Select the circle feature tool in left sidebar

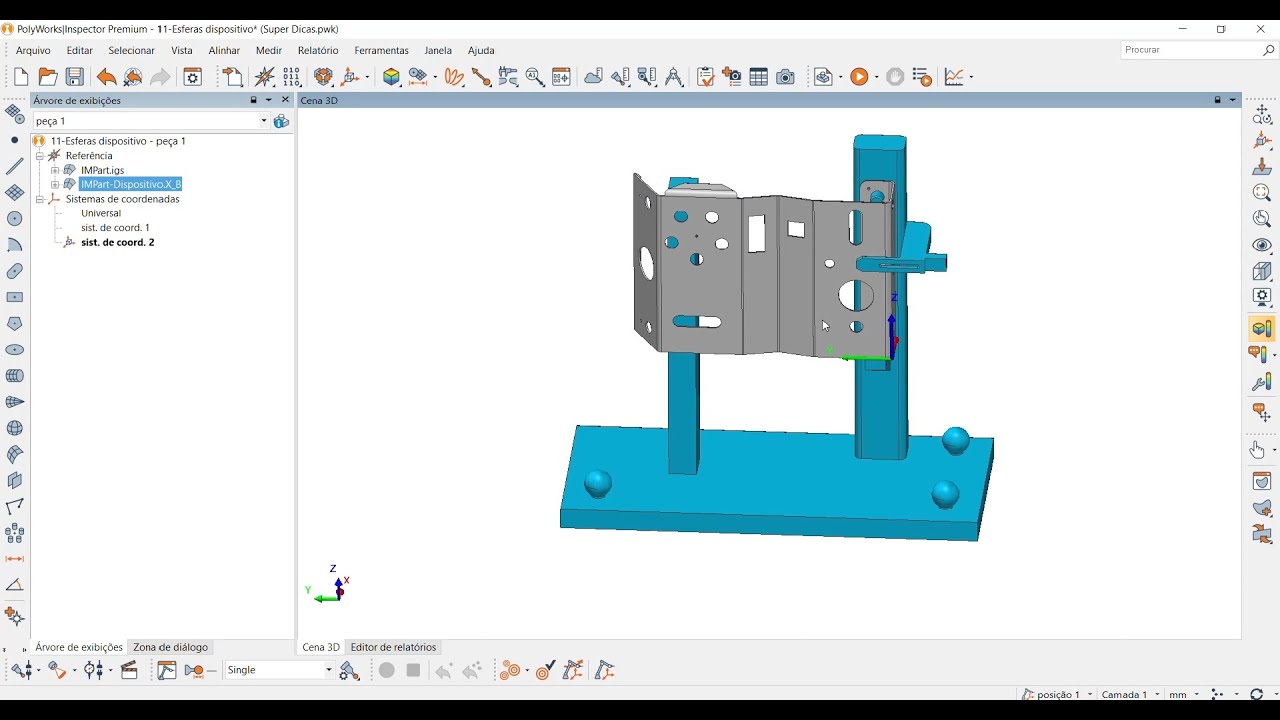tap(15, 219)
